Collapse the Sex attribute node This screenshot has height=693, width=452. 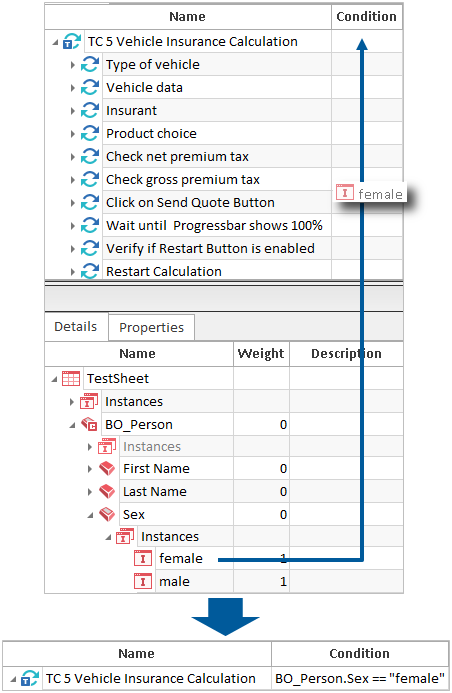click(x=90, y=515)
